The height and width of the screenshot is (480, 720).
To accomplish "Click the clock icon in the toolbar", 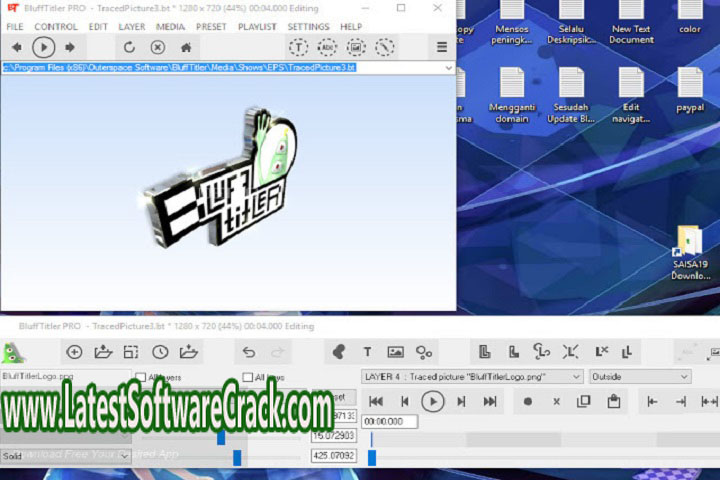I will pyautogui.click(x=160, y=352).
